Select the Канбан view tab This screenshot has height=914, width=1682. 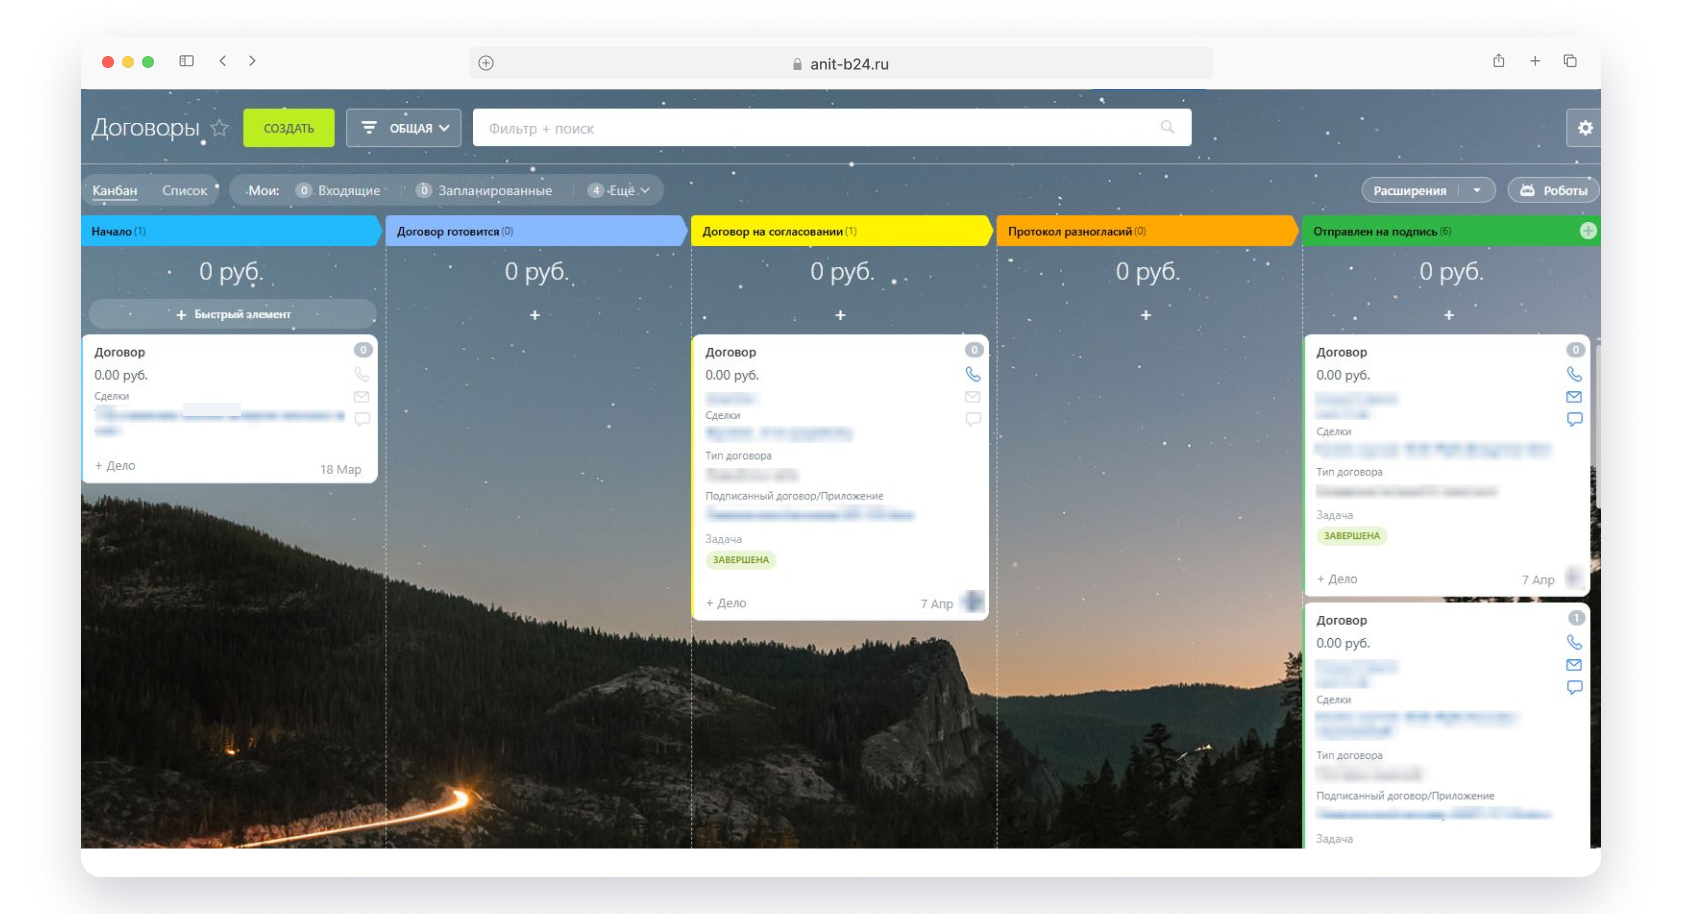point(115,190)
